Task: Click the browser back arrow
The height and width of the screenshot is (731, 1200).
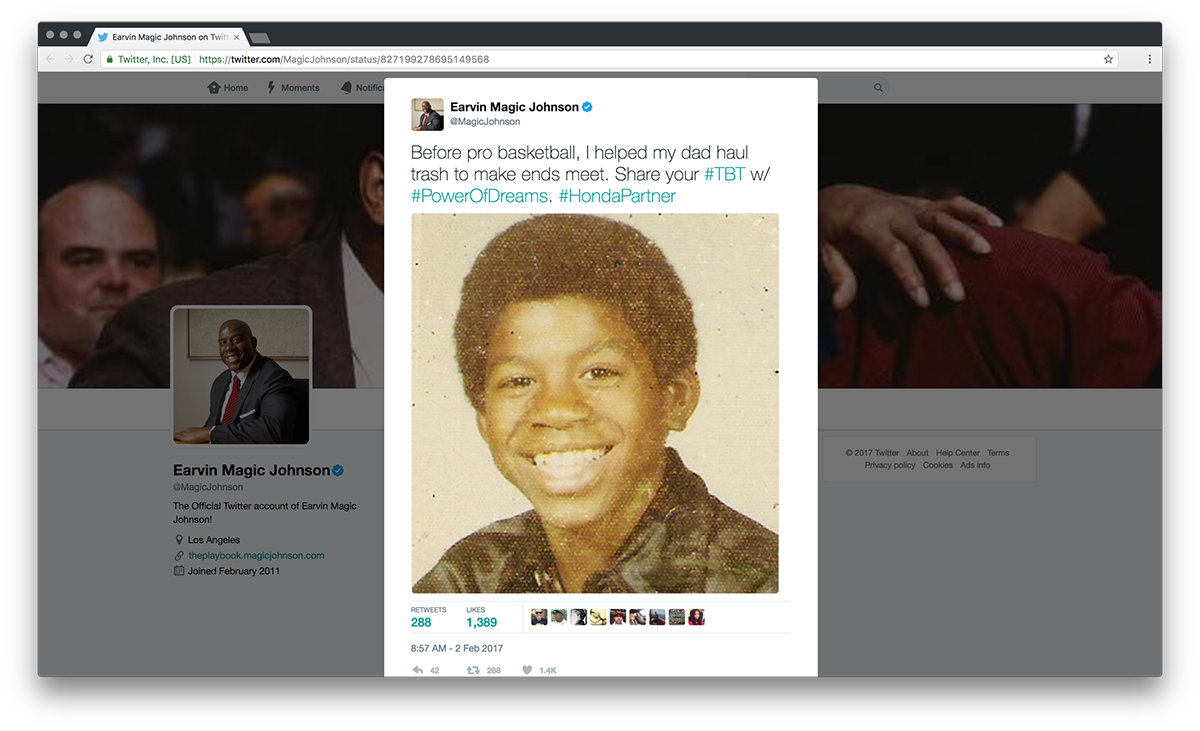Action: coord(49,59)
